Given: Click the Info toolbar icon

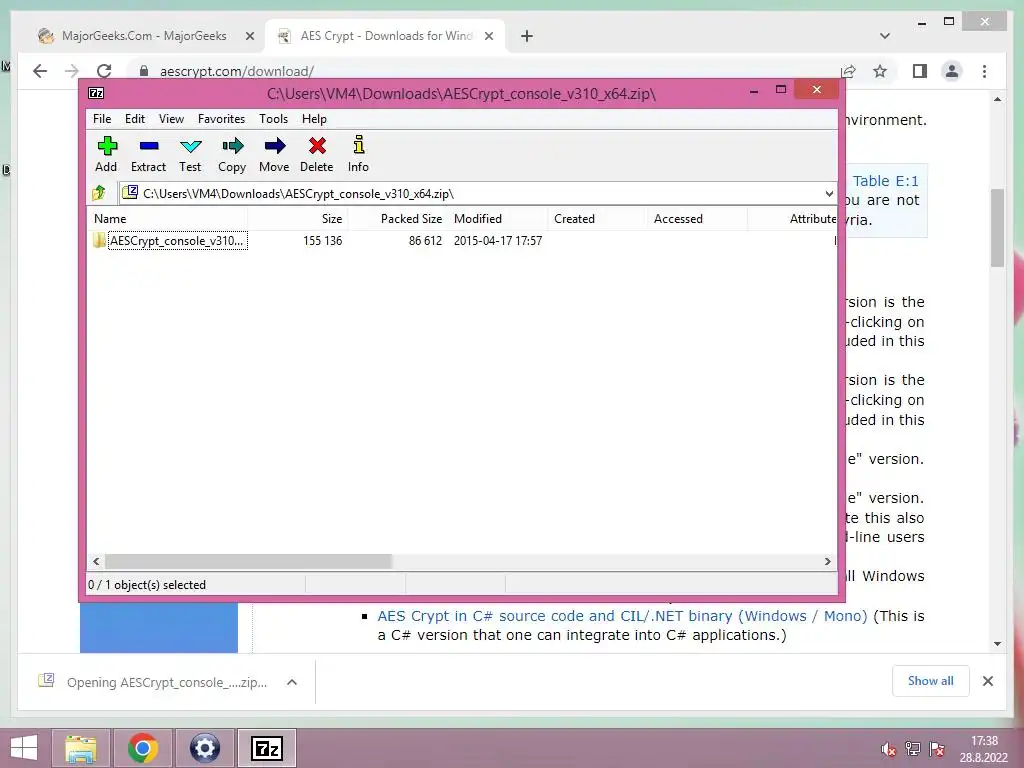Looking at the screenshot, I should (359, 144).
